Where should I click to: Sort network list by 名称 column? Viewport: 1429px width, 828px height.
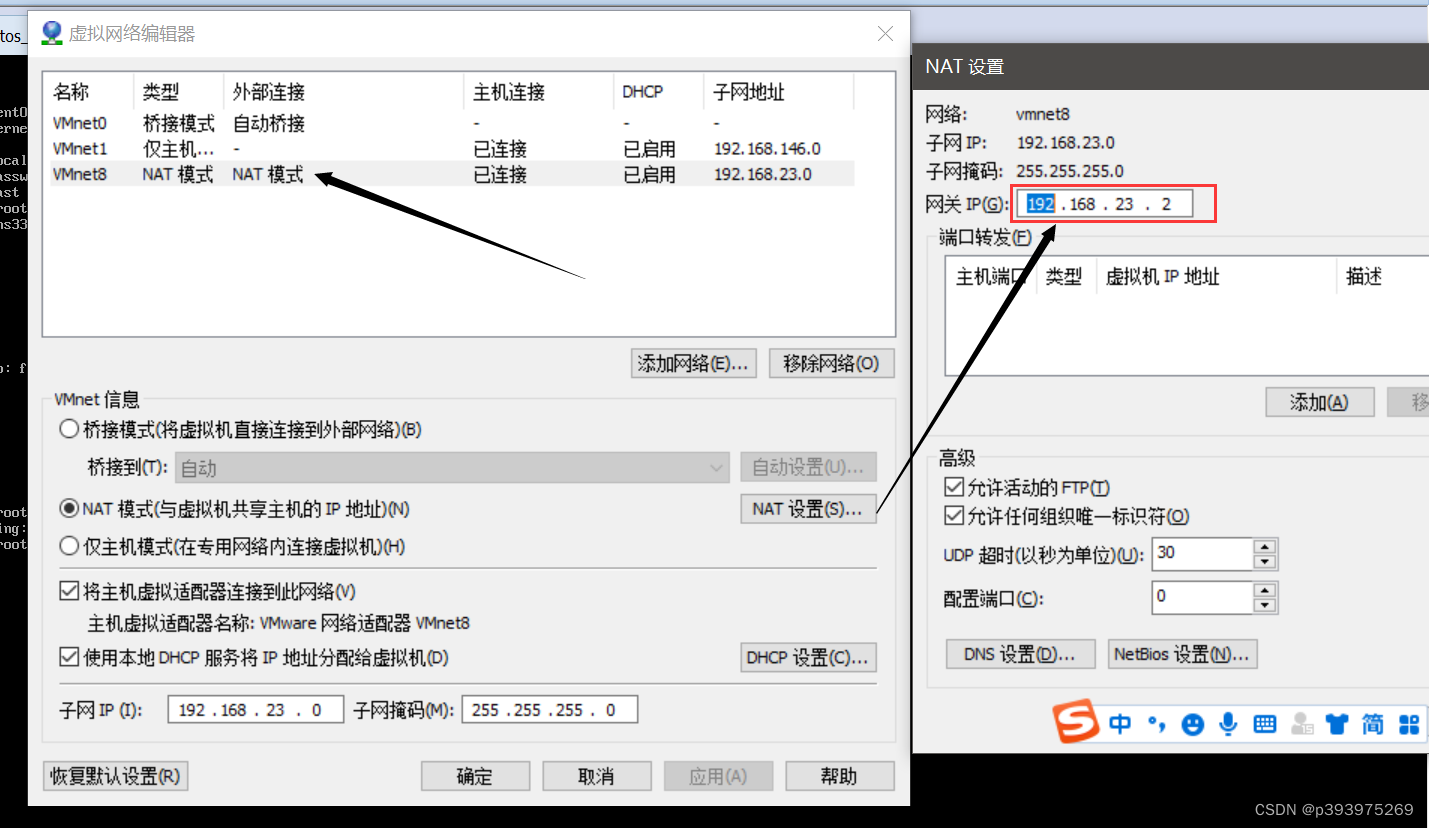[88, 92]
